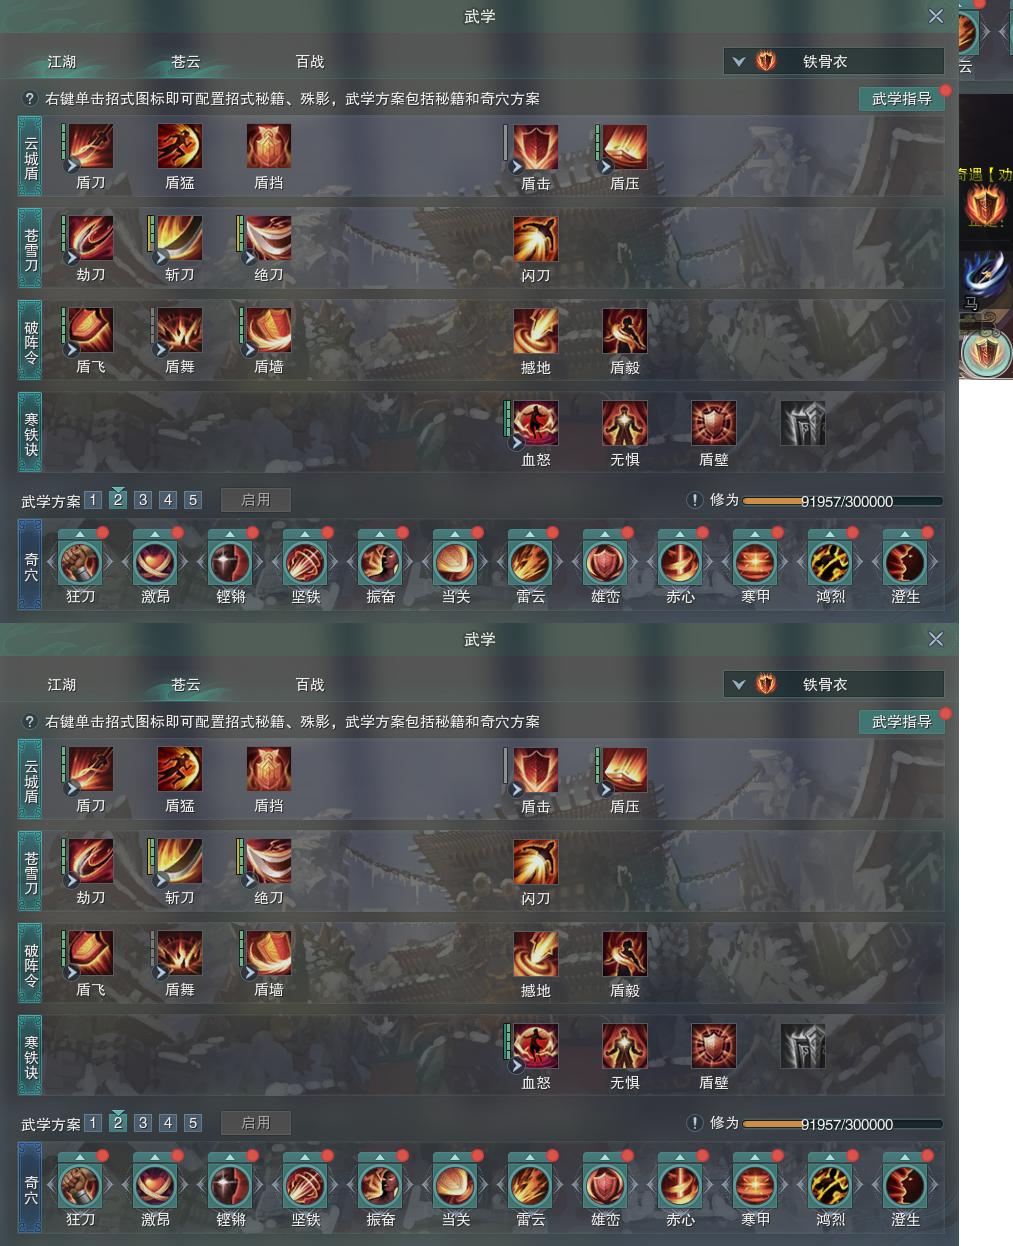The height and width of the screenshot is (1246, 1013).
Task: Open the 铁骨衣 dropdown in the lower panel
Action: pos(834,684)
